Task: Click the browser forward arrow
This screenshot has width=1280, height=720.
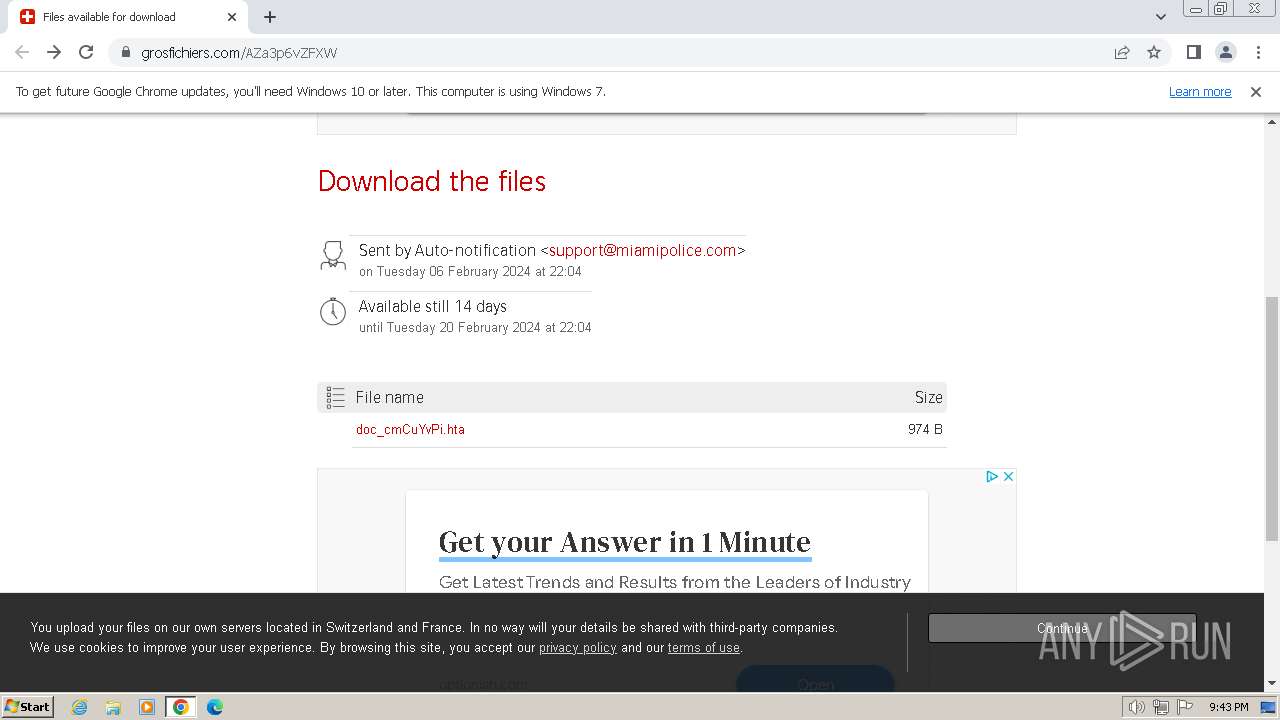Action: coord(54,52)
